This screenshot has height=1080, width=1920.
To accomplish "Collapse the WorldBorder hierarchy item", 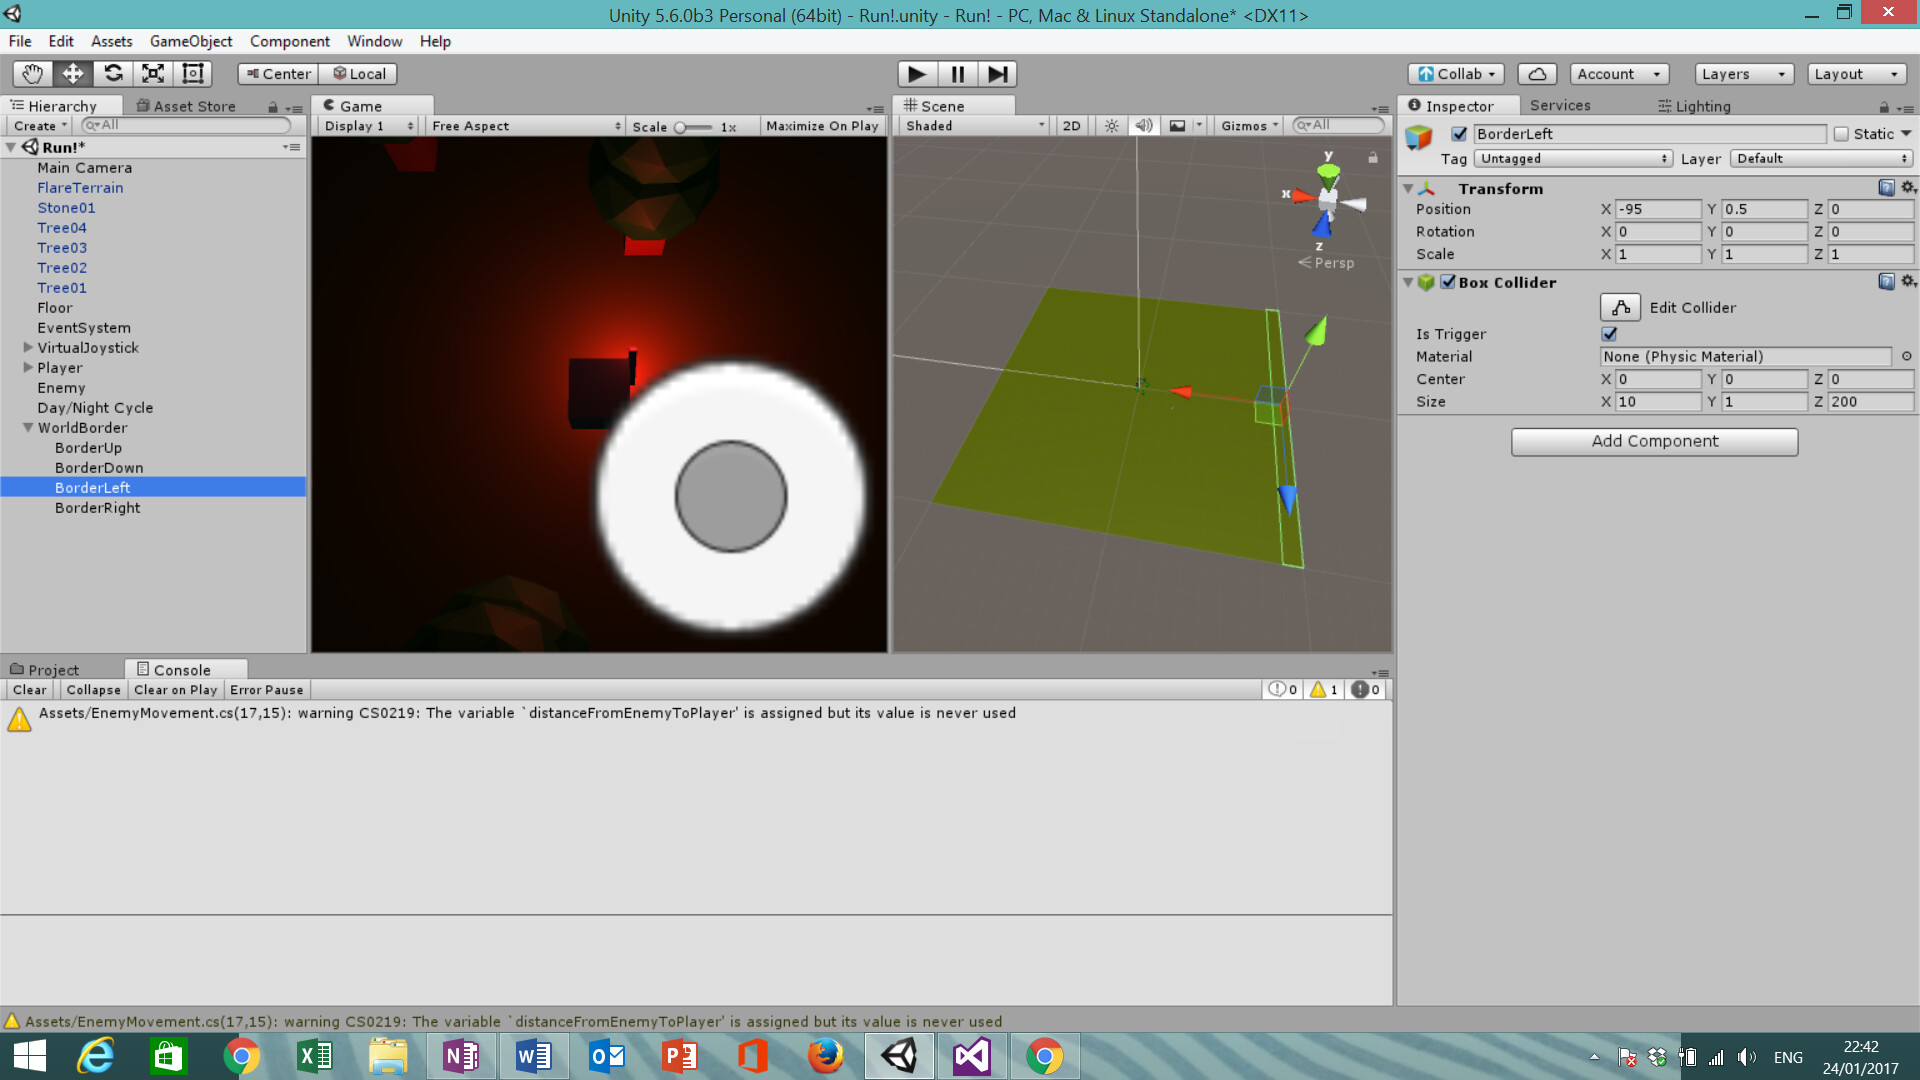I will 28,427.
